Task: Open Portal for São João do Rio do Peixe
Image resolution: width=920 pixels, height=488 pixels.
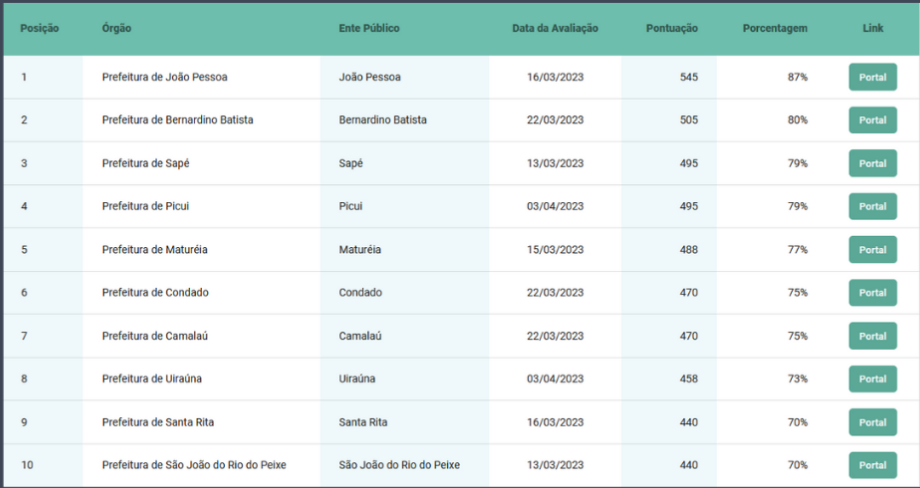Action: click(x=872, y=465)
